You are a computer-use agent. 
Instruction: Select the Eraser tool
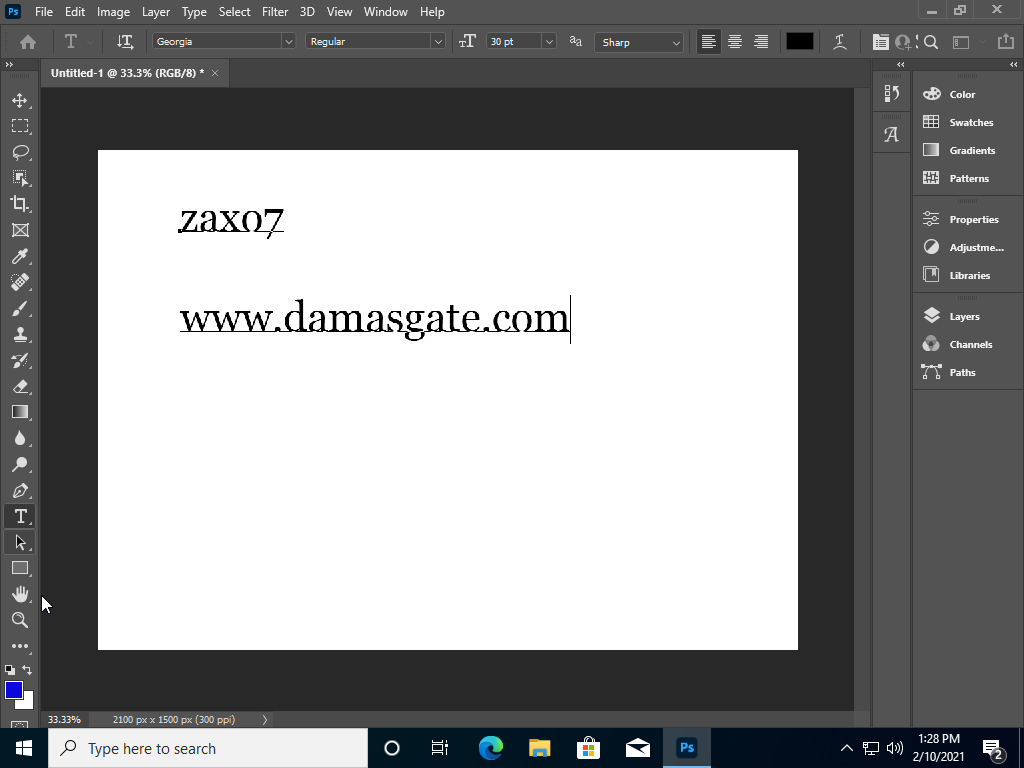pyautogui.click(x=20, y=386)
